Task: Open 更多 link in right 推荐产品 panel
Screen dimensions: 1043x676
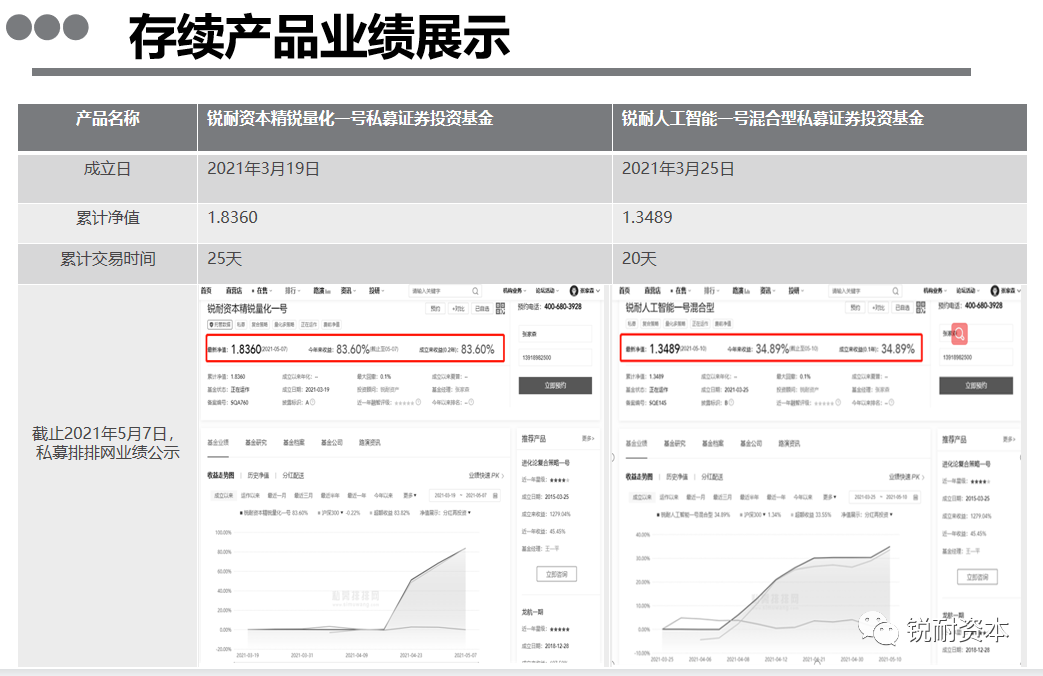Action: click(x=1008, y=440)
